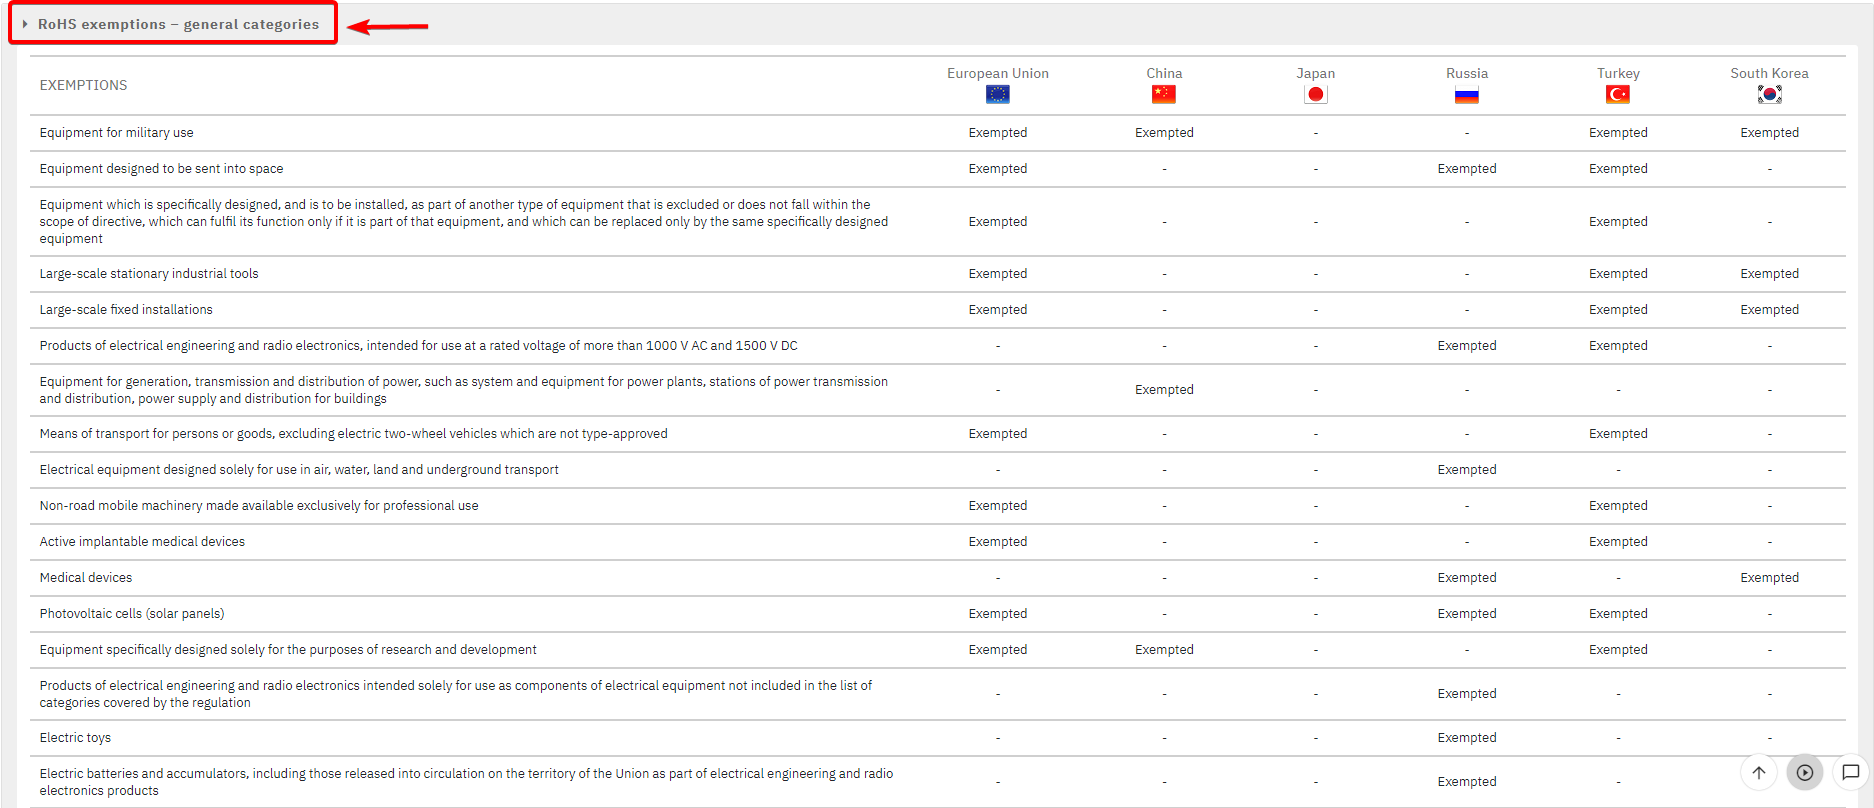Click the China flag icon

[1163, 94]
